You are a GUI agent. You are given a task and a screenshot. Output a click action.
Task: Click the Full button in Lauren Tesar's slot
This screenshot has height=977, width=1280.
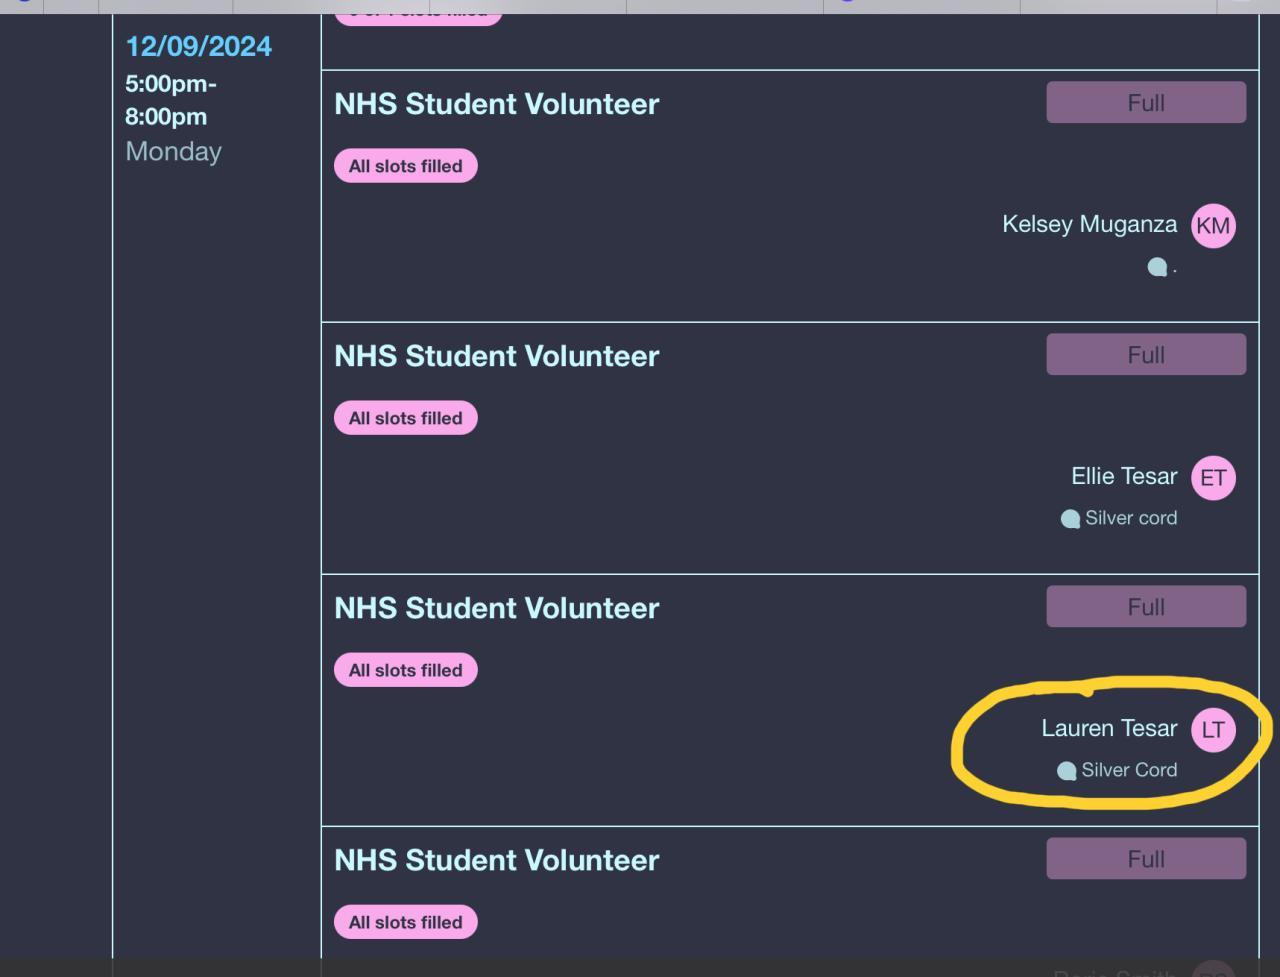tap(1146, 607)
